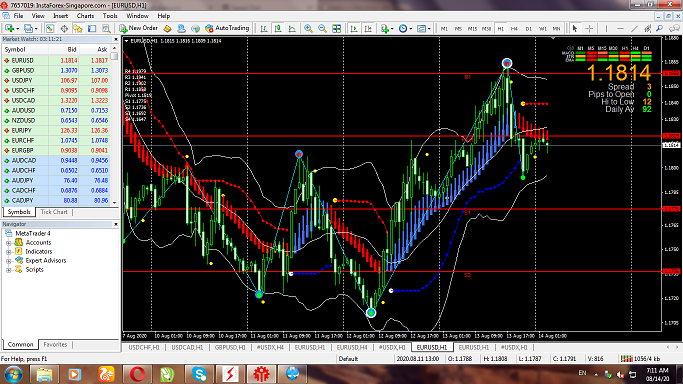683x384 pixels.
Task: Select the vertical line drawing tool
Action: coord(606,28)
